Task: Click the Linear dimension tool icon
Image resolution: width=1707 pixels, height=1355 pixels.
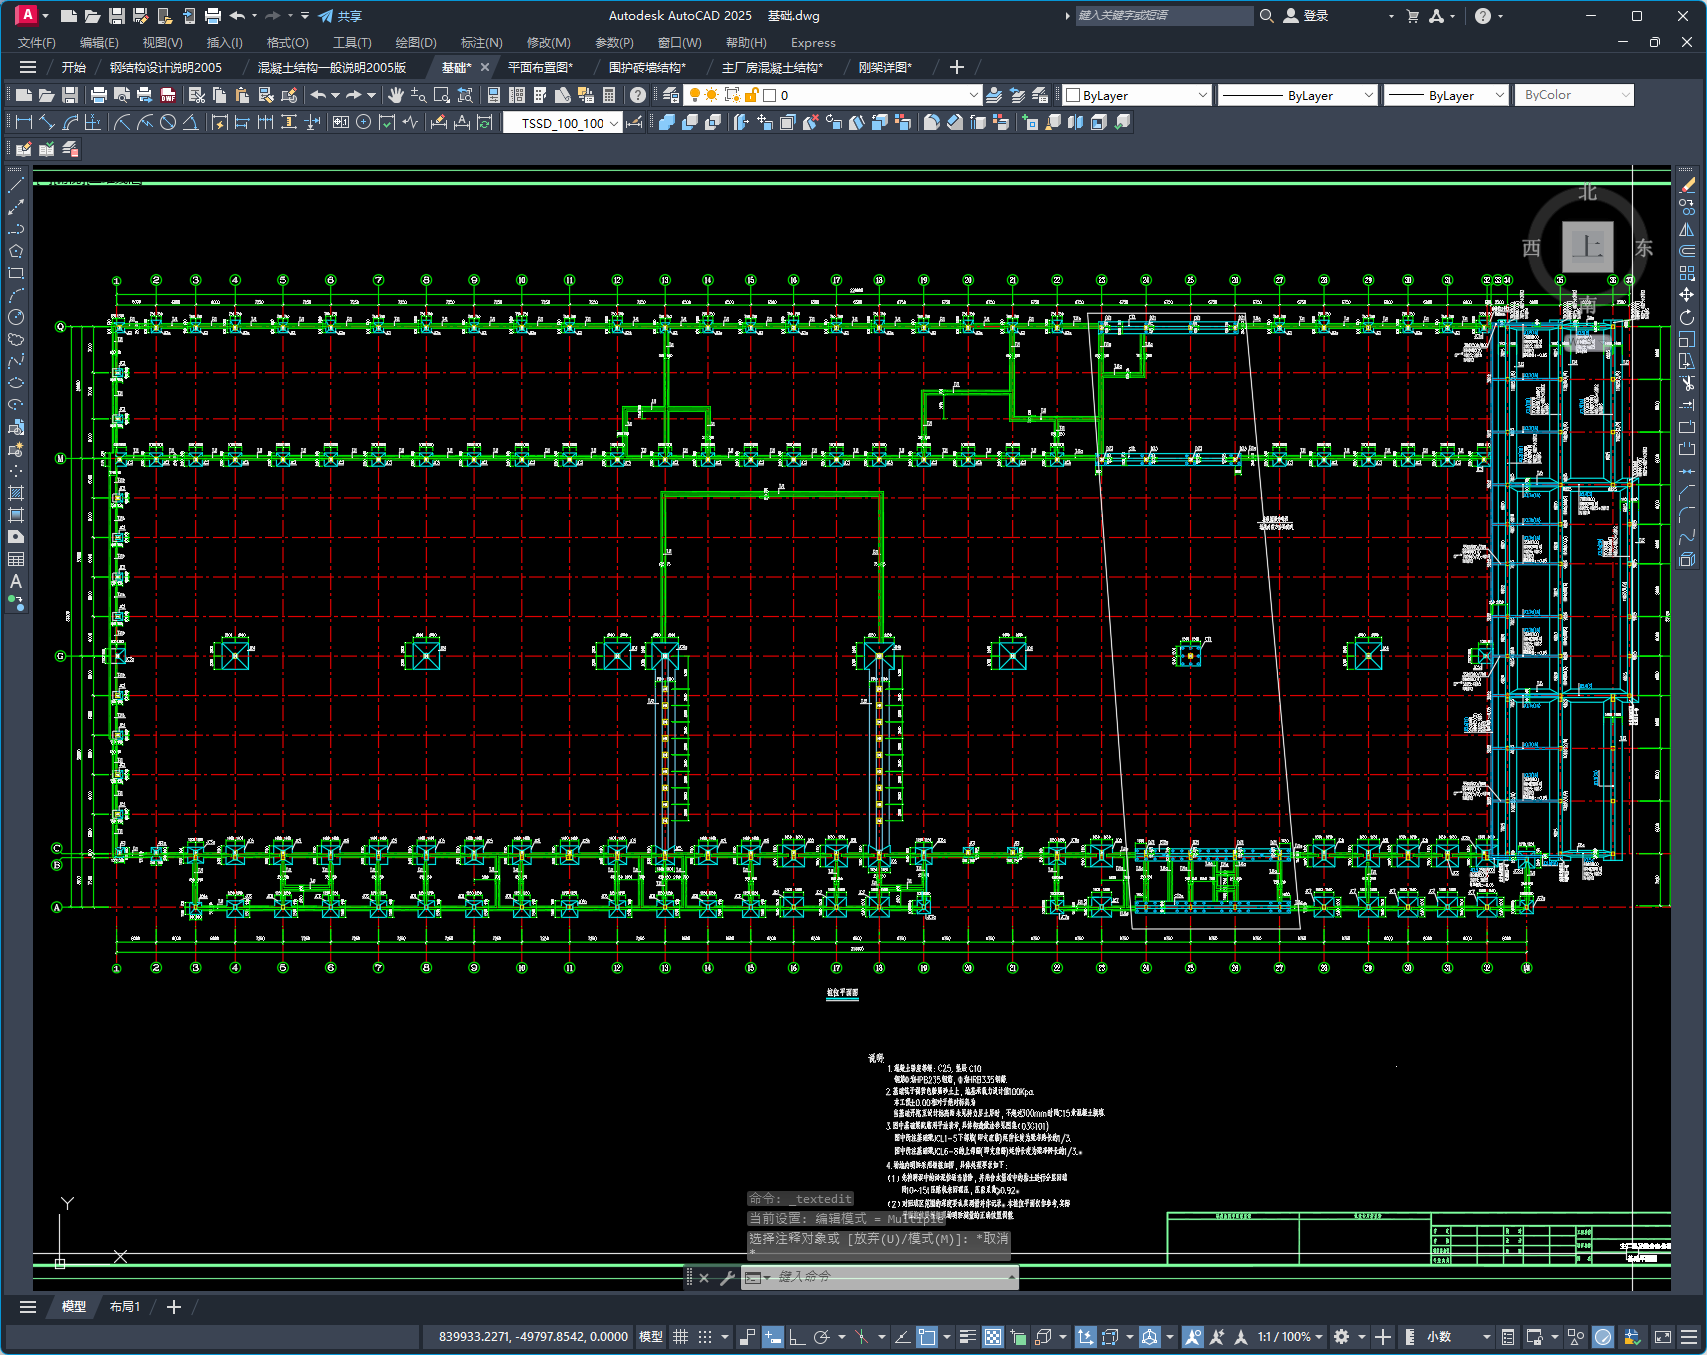Action: (24, 122)
